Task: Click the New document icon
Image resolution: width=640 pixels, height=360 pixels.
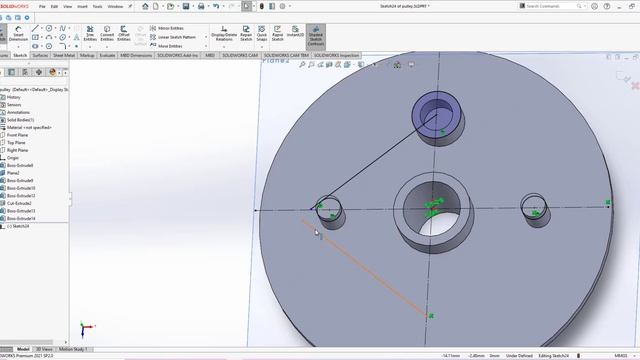Action: click(156, 6)
